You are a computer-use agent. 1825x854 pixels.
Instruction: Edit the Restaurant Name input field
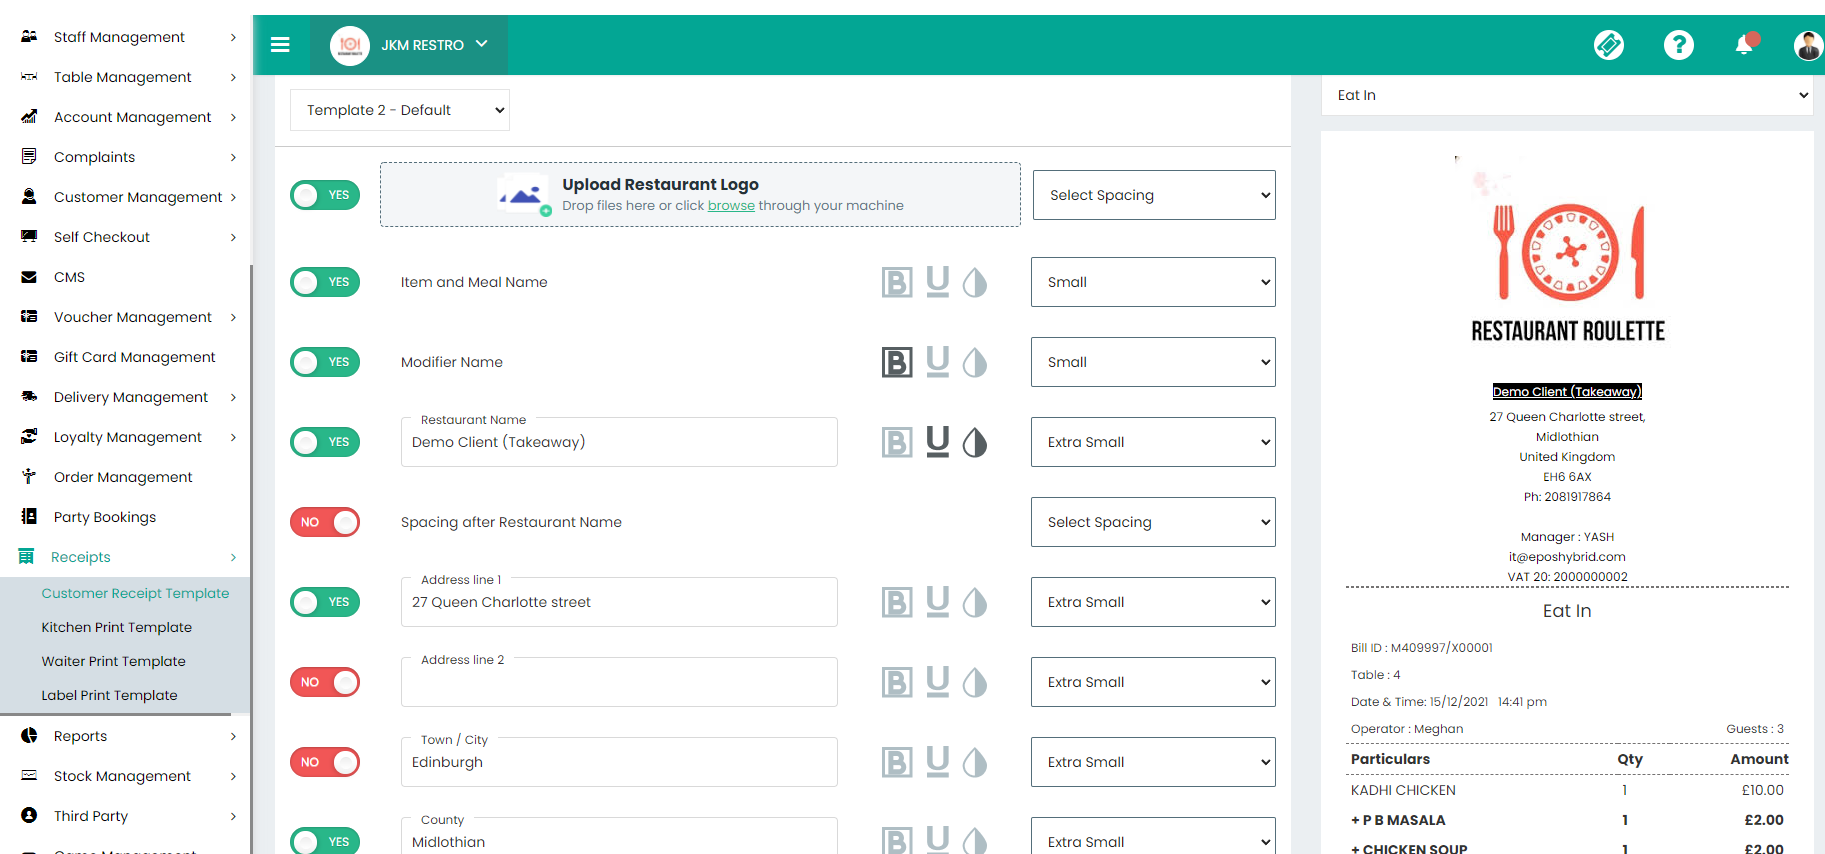tap(619, 442)
